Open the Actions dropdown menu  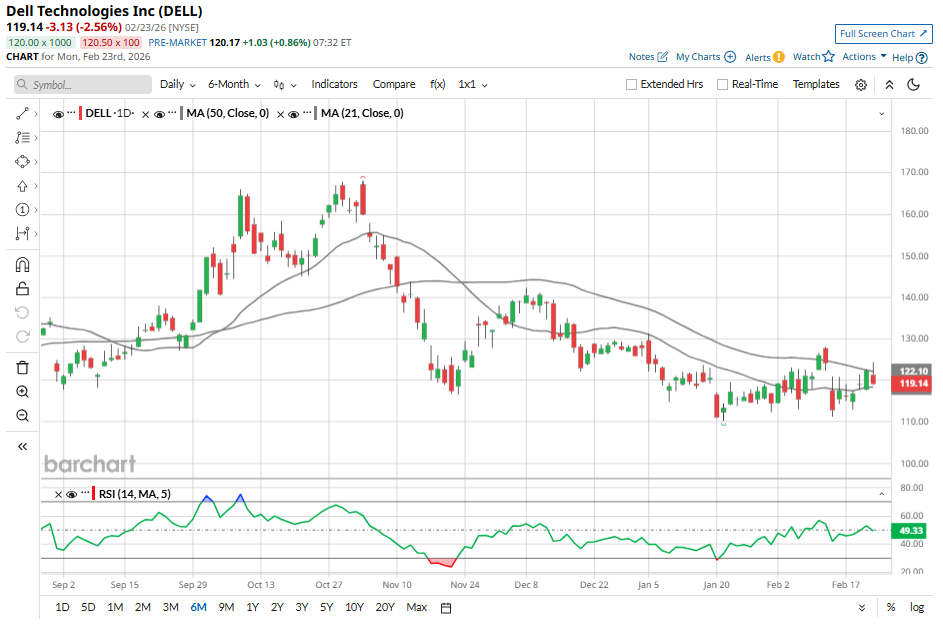coord(864,57)
